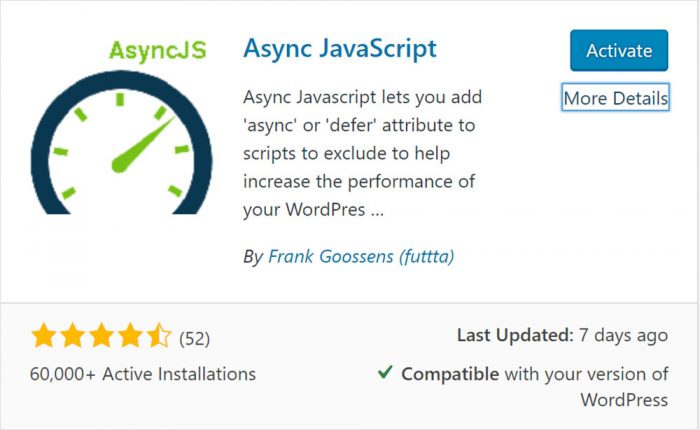The height and width of the screenshot is (430, 700).
Task: Click the green compatibility checkmark icon
Action: click(385, 372)
